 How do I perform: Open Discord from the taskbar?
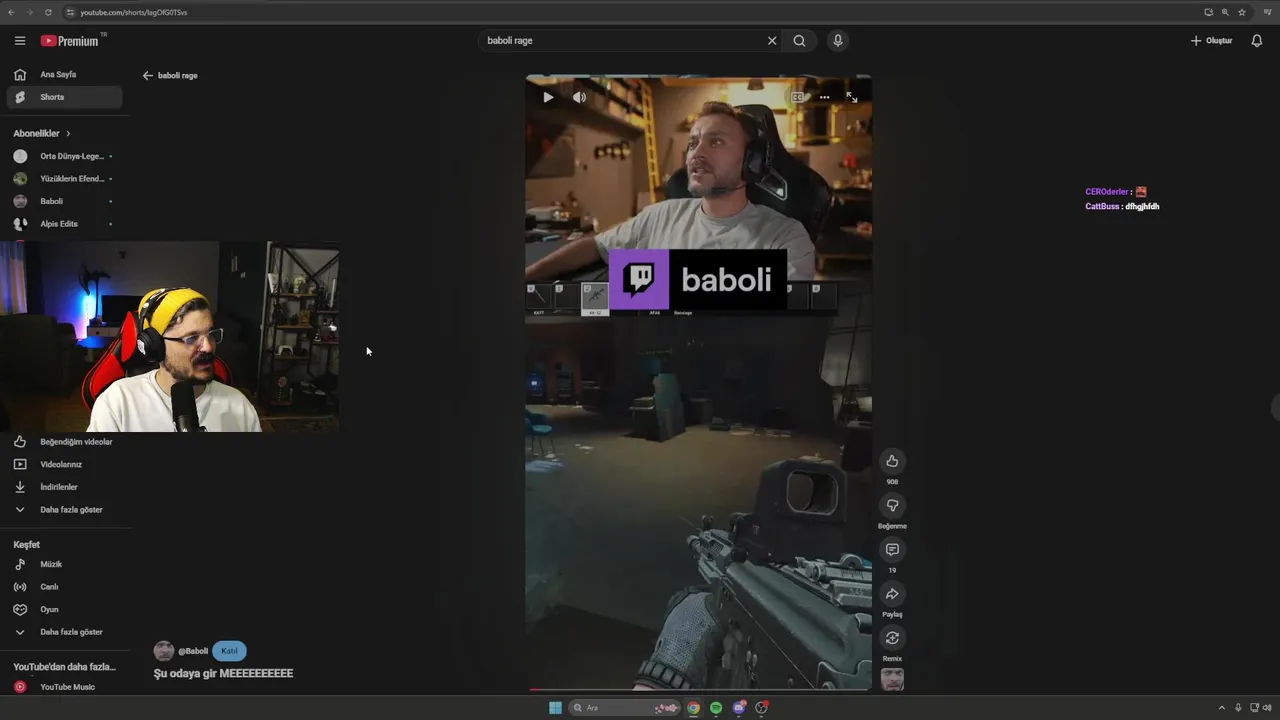[x=739, y=708]
